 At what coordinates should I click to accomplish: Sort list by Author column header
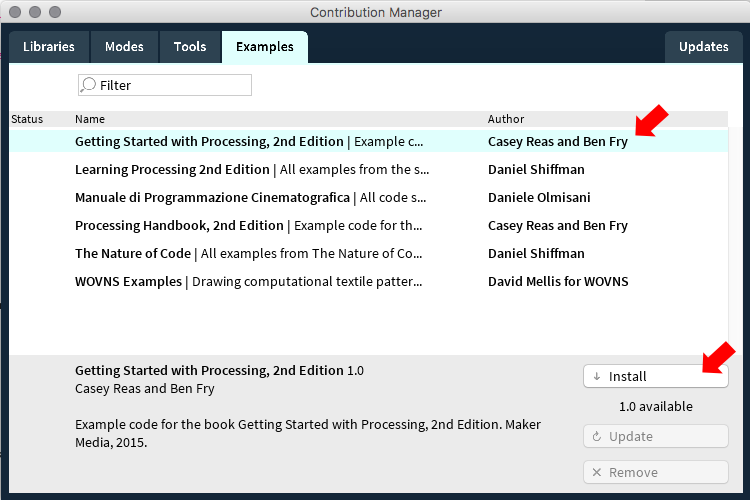506,119
